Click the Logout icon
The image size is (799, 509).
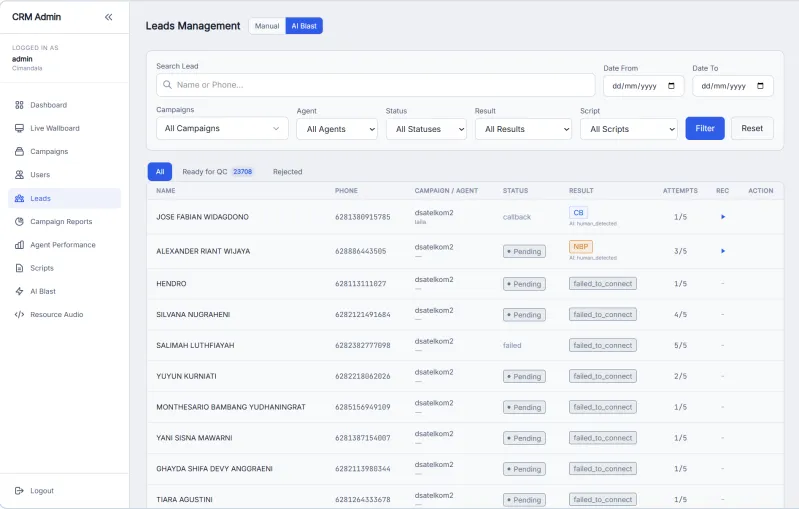coord(19,491)
